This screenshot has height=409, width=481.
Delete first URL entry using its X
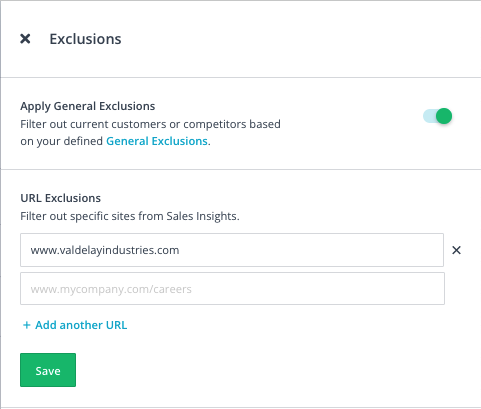pyautogui.click(x=456, y=250)
